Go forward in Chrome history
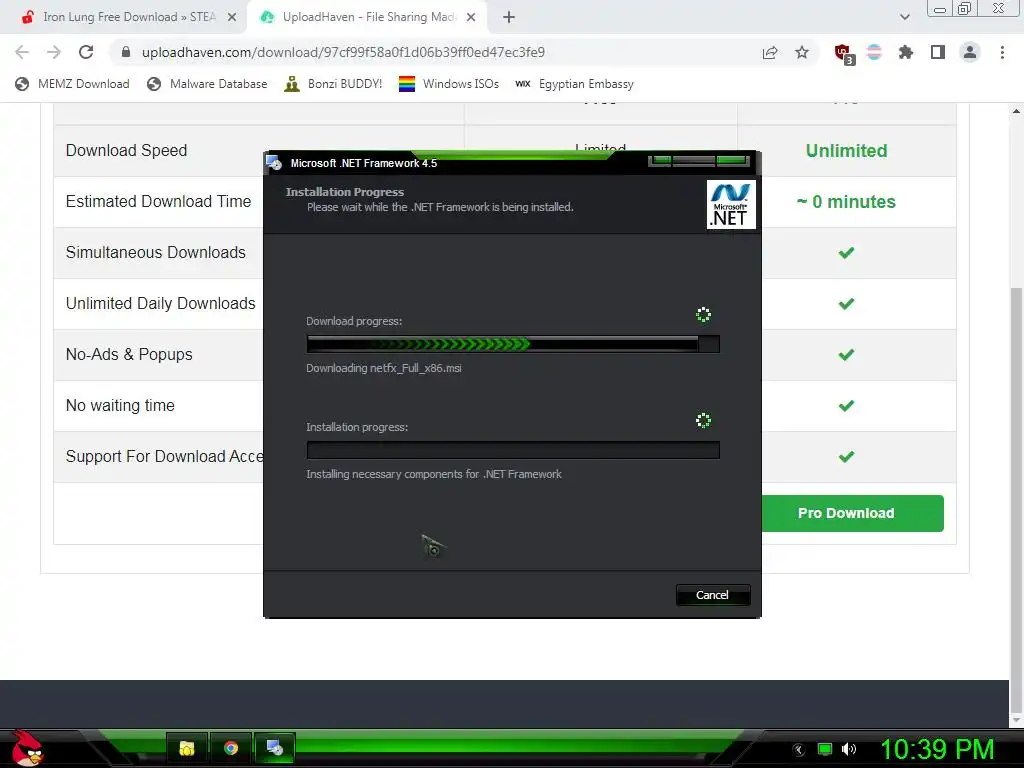The height and width of the screenshot is (768, 1024). point(54,52)
